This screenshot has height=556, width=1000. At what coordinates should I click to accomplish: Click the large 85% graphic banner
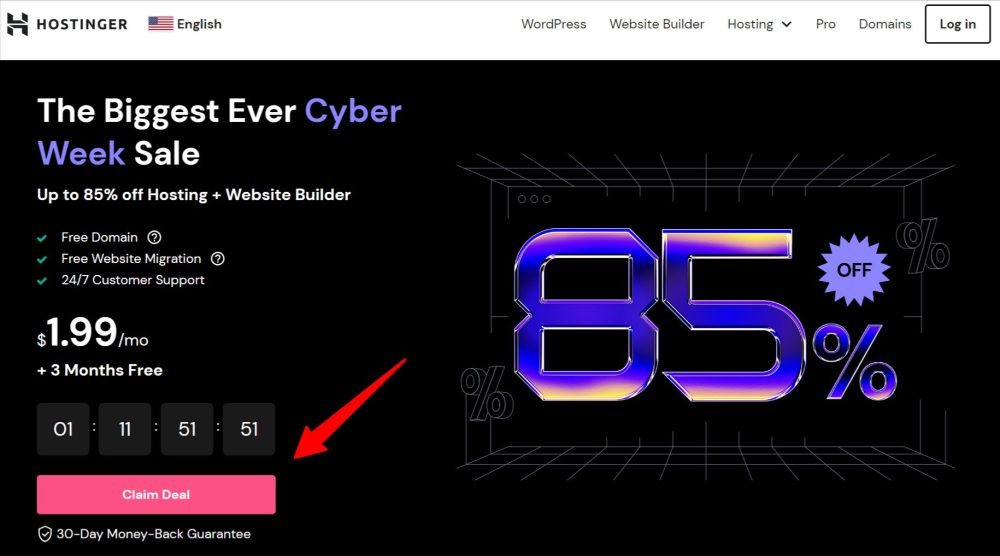click(x=705, y=316)
